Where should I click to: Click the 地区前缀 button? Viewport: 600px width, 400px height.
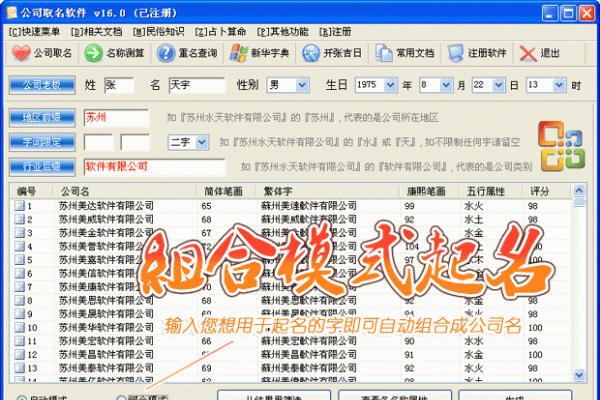pyautogui.click(x=42, y=118)
